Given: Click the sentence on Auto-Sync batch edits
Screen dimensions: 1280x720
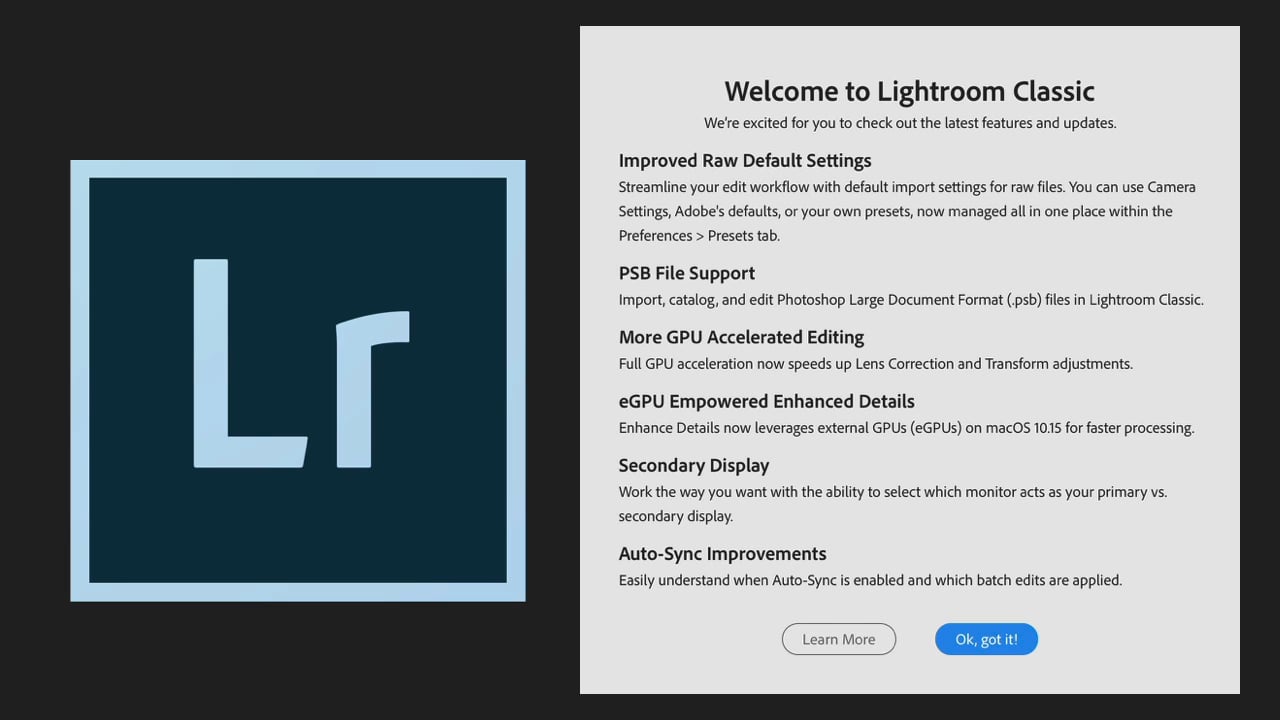Looking at the screenshot, I should point(870,579).
